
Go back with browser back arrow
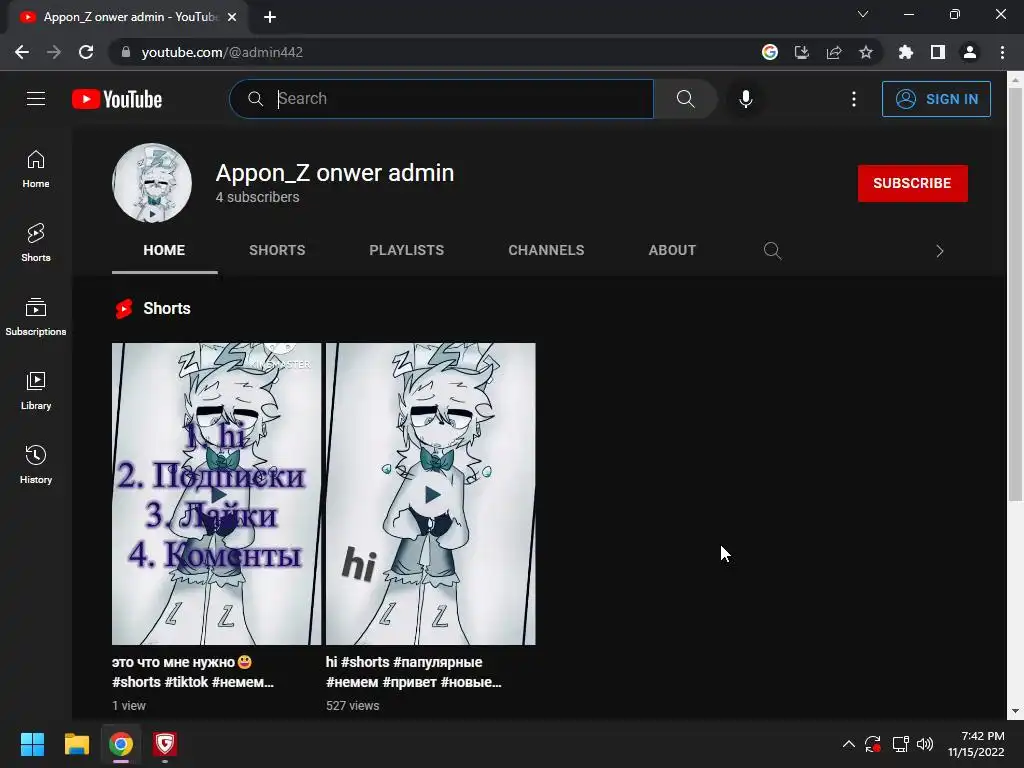22,52
